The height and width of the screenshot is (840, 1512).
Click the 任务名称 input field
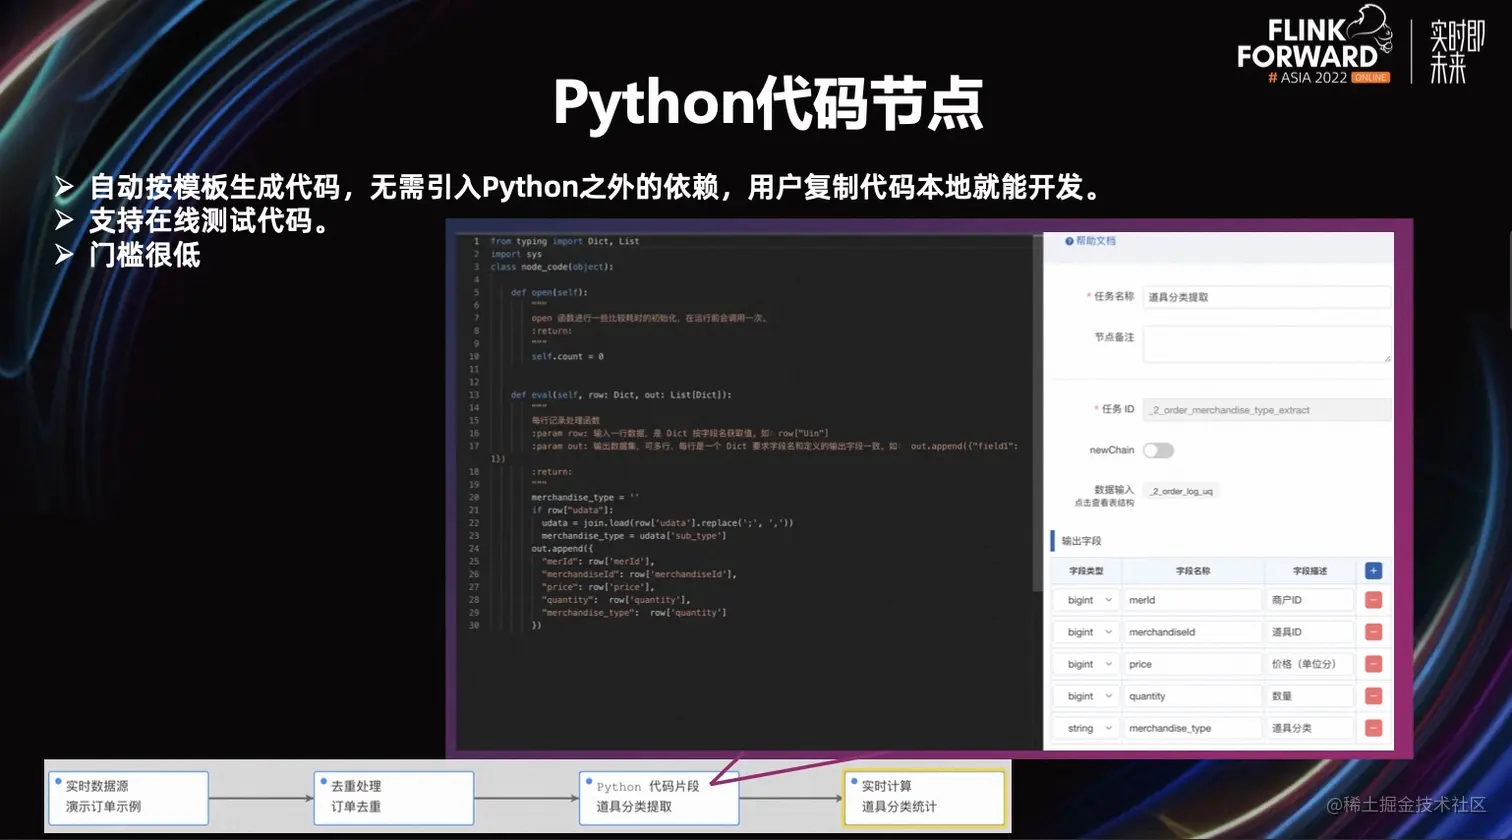[1267, 297]
